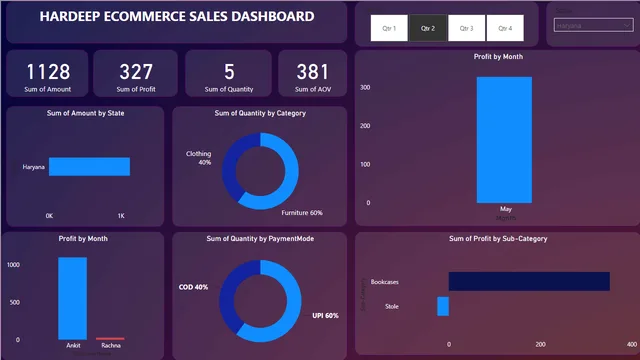Click the 327 Sum of Profit card
This screenshot has width=640, height=360.
[136, 73]
